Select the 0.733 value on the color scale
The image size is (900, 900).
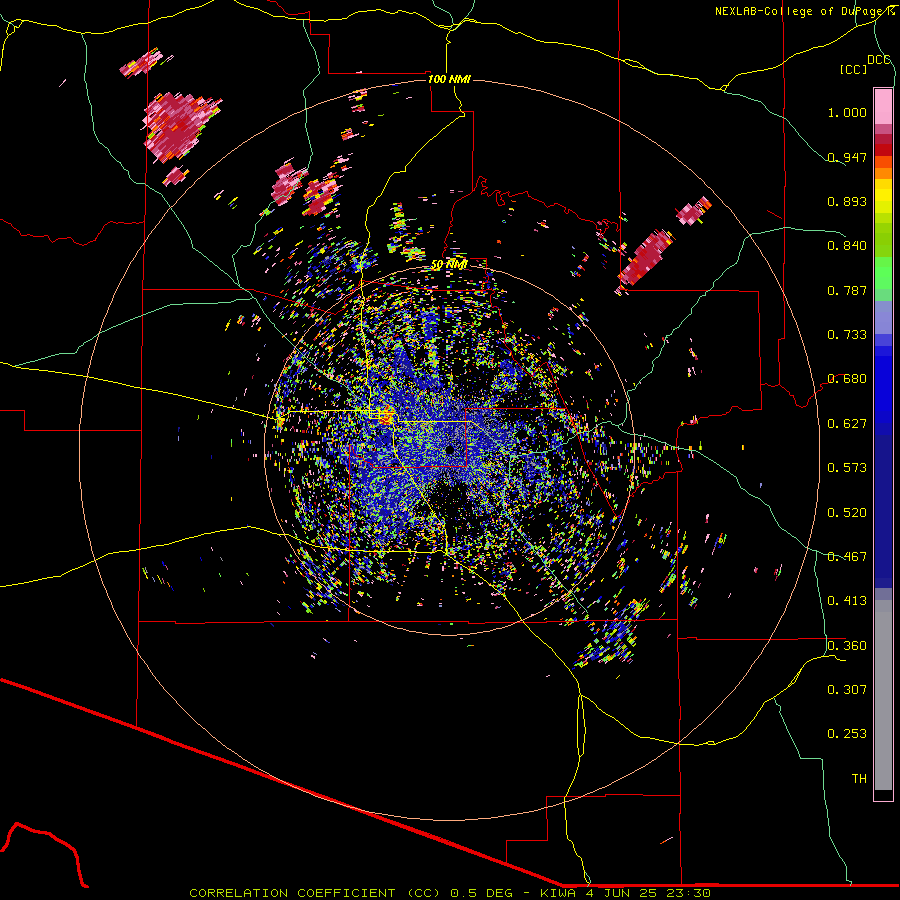point(847,335)
